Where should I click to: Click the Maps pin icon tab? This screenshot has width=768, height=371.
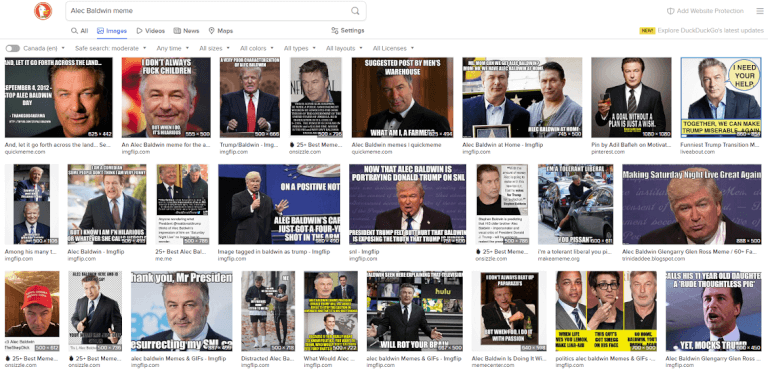212,30
